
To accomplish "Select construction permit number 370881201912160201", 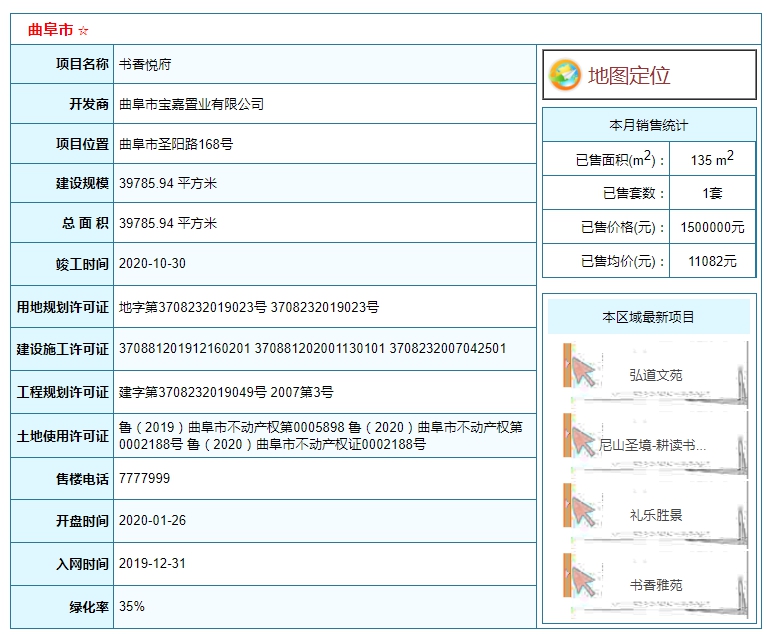I will point(184,348).
